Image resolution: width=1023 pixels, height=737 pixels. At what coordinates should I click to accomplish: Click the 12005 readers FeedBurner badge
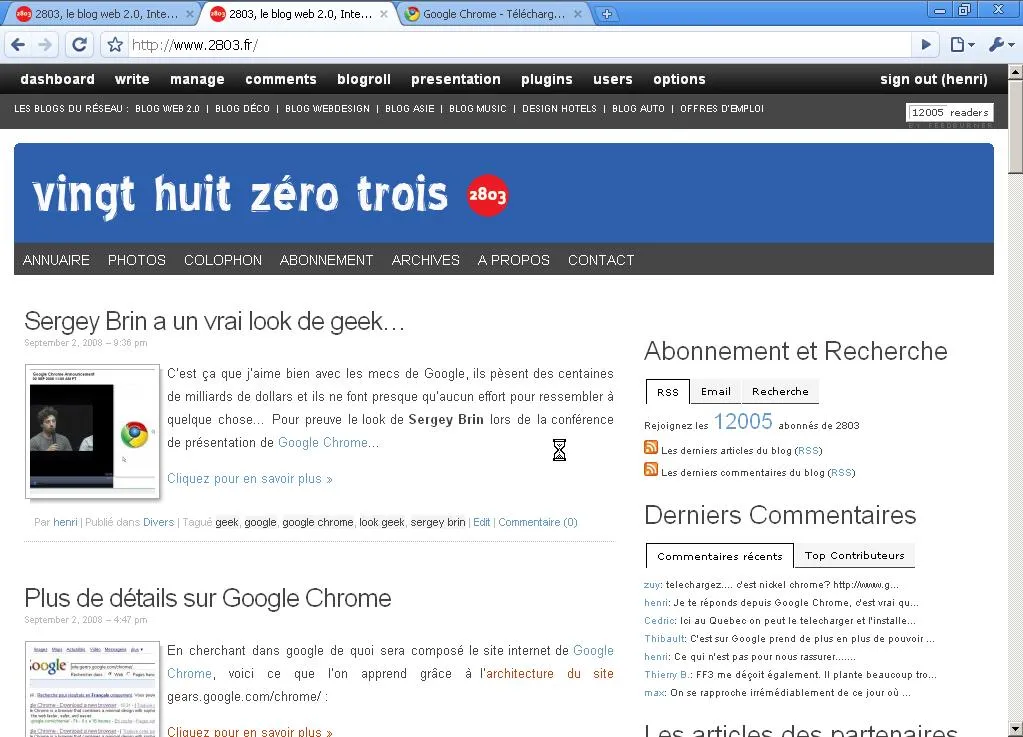[950, 113]
